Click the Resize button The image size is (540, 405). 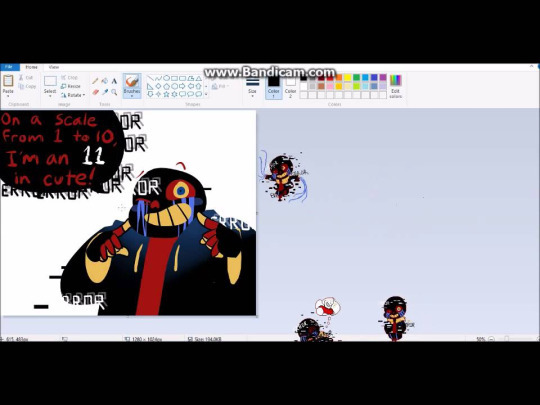pyautogui.click(x=71, y=86)
